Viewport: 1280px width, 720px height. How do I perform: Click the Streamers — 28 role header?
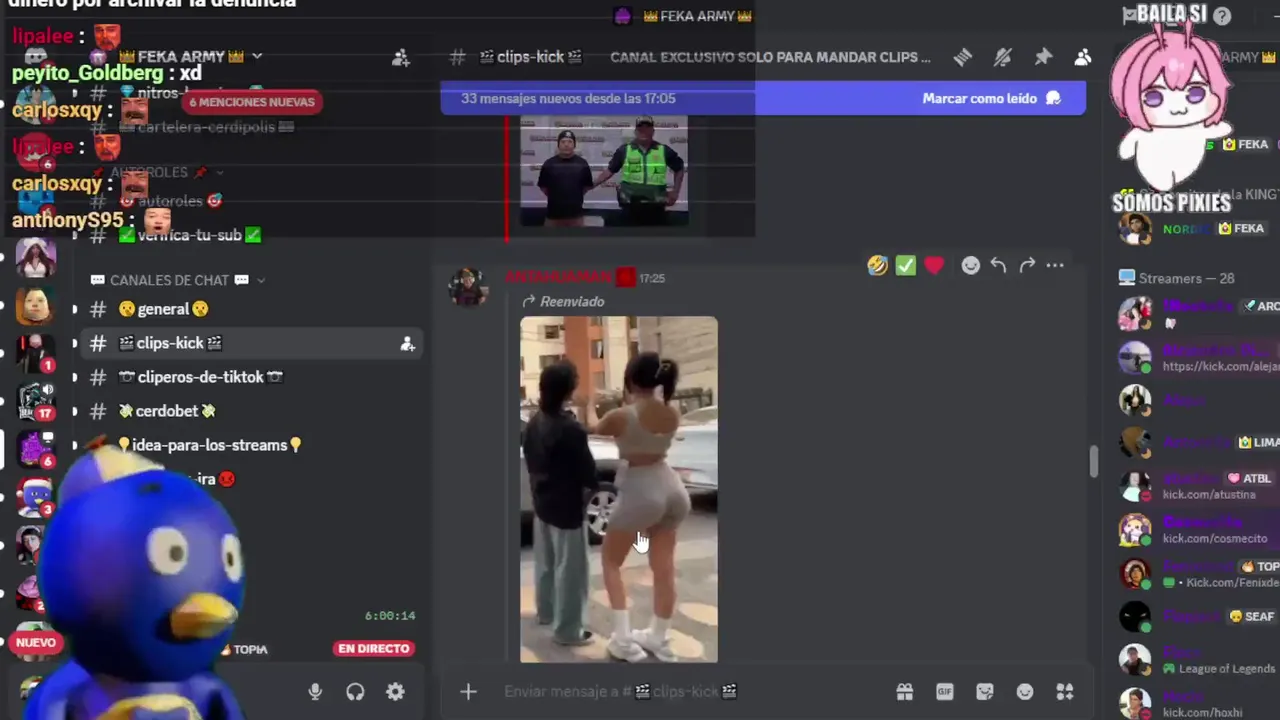pos(1176,278)
